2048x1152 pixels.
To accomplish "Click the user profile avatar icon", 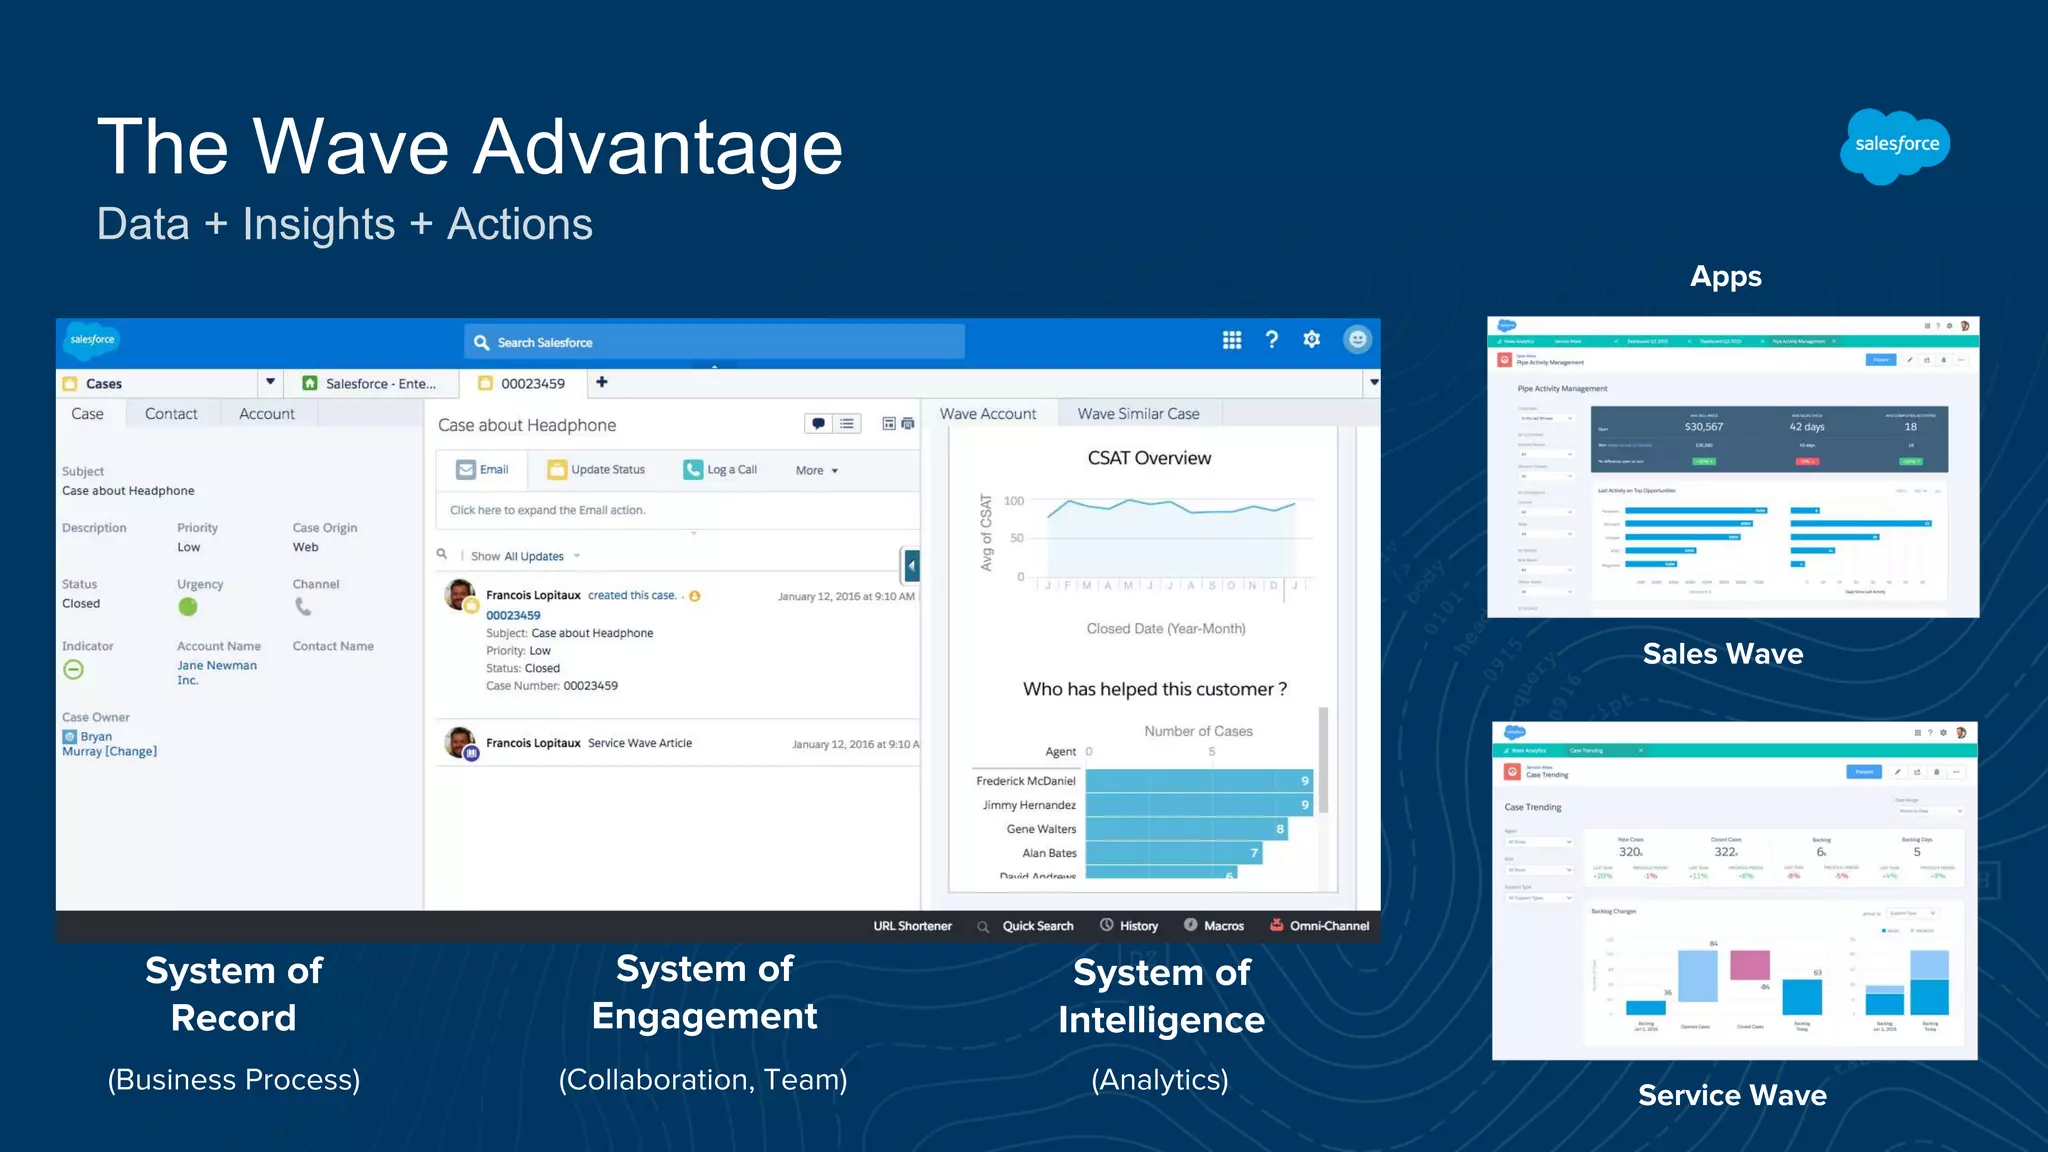I will [1357, 340].
